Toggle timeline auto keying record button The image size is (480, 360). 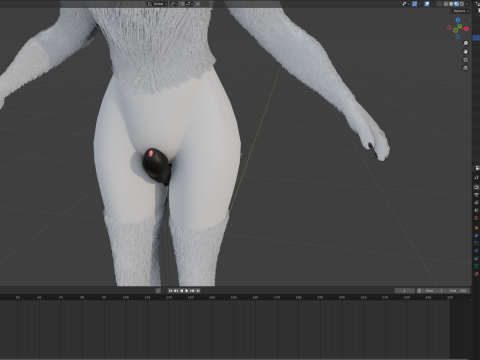[x=158, y=291]
